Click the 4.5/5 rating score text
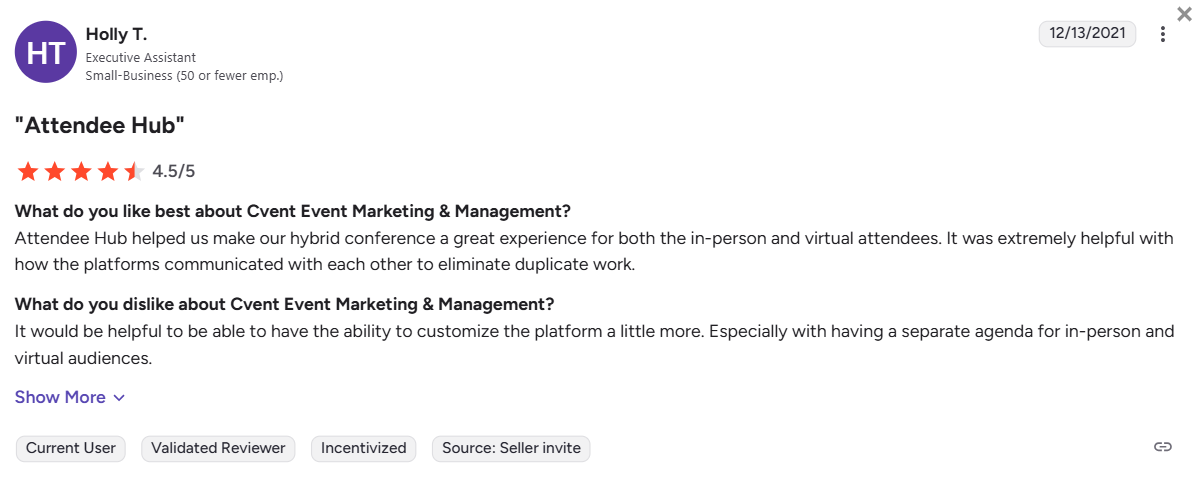Image resolution: width=1197 pixels, height=488 pixels. pos(174,171)
